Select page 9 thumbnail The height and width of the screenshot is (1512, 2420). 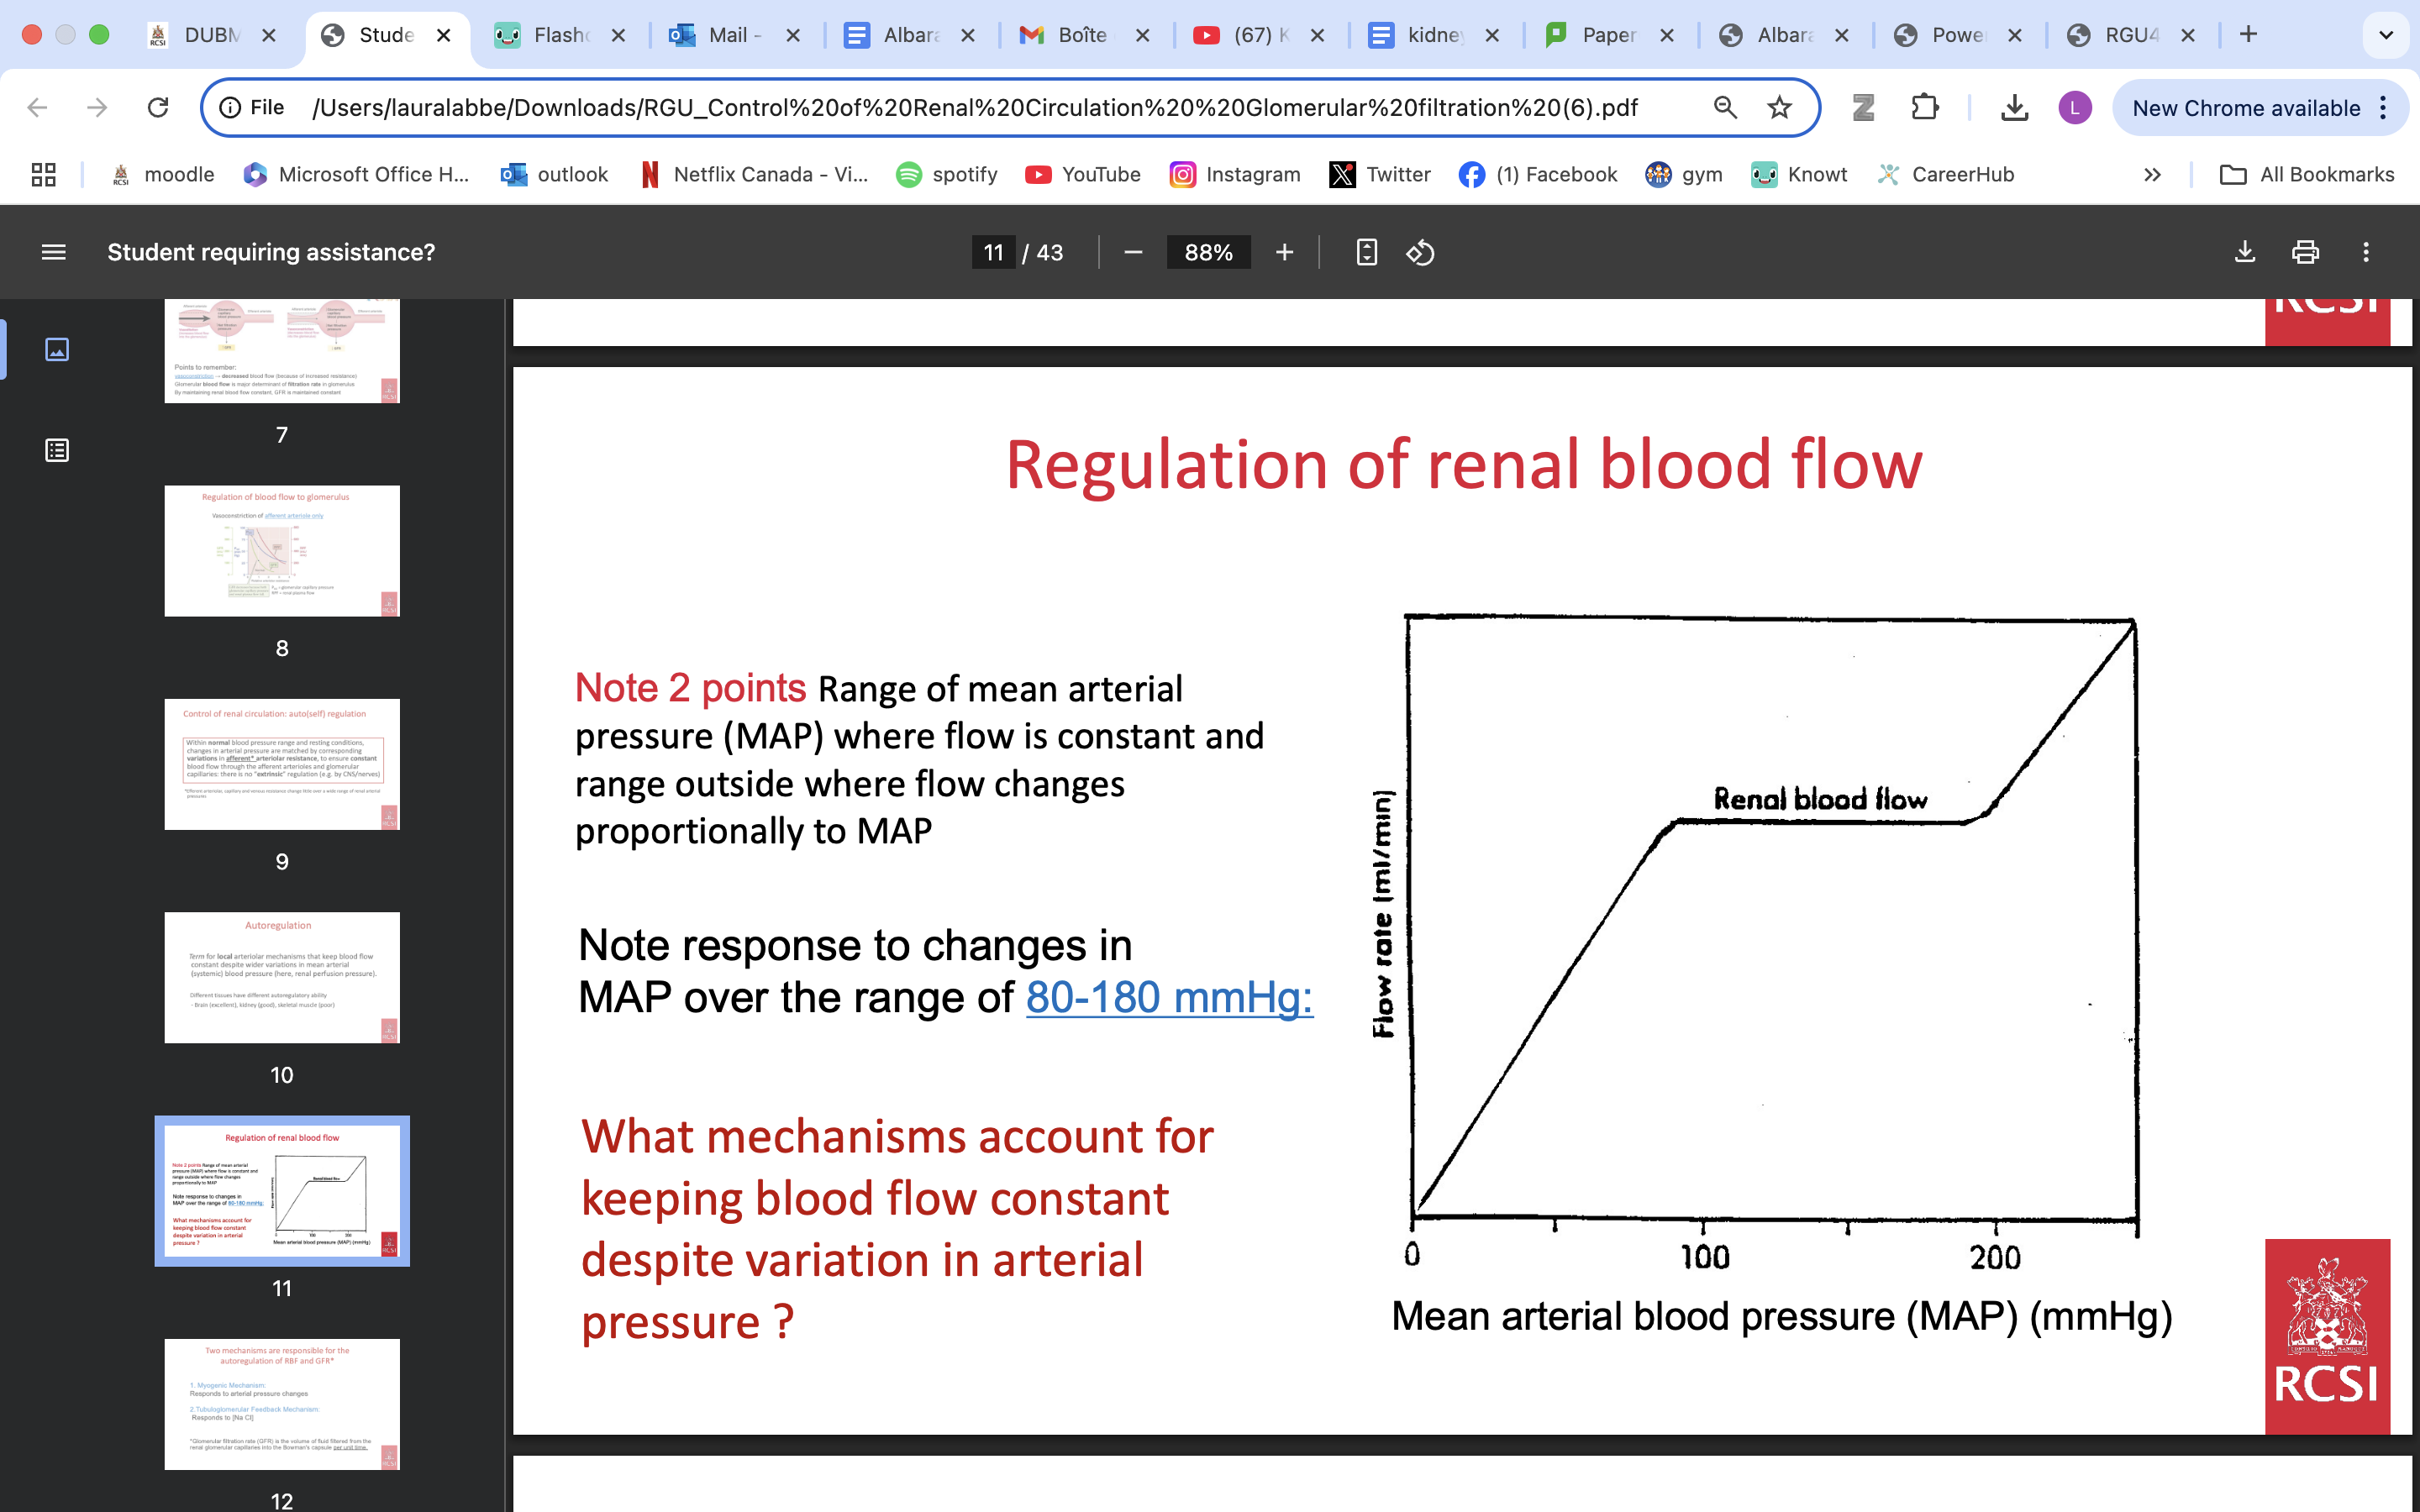(x=282, y=764)
